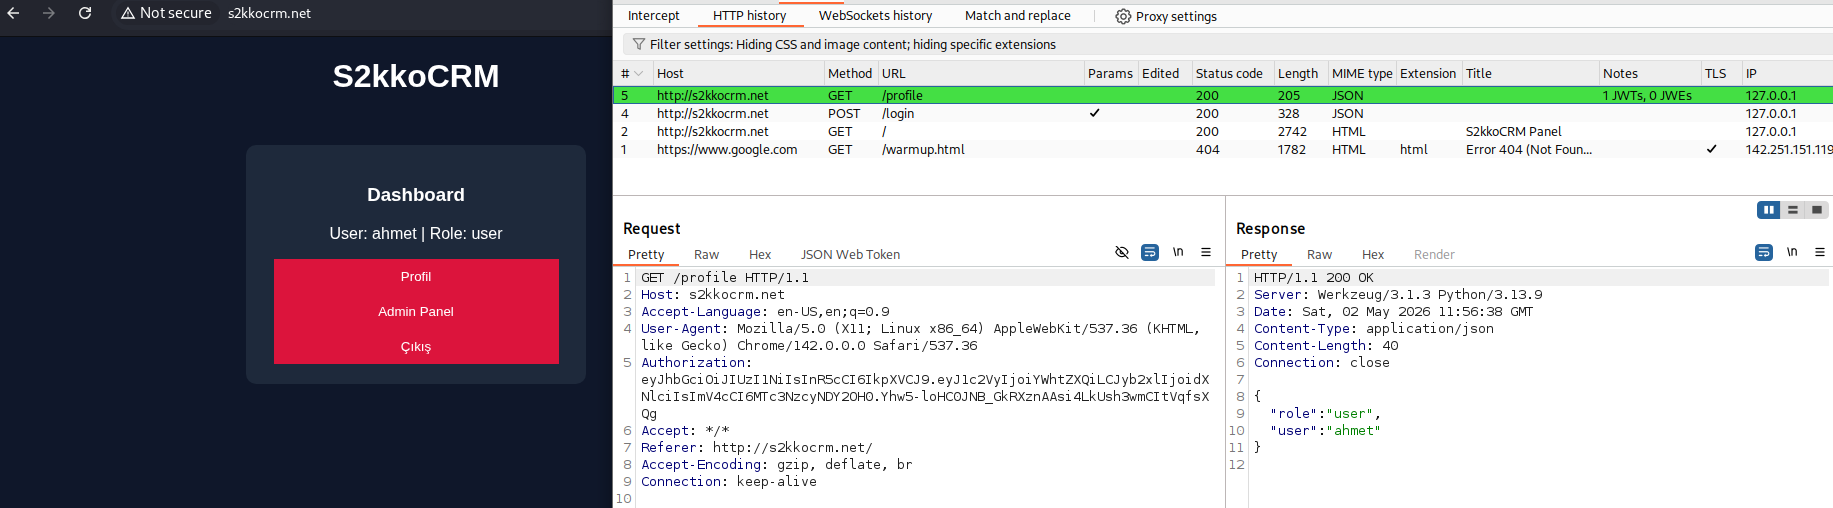Click the Profil button on dashboard
This screenshot has height=508, width=1833.
point(416,277)
